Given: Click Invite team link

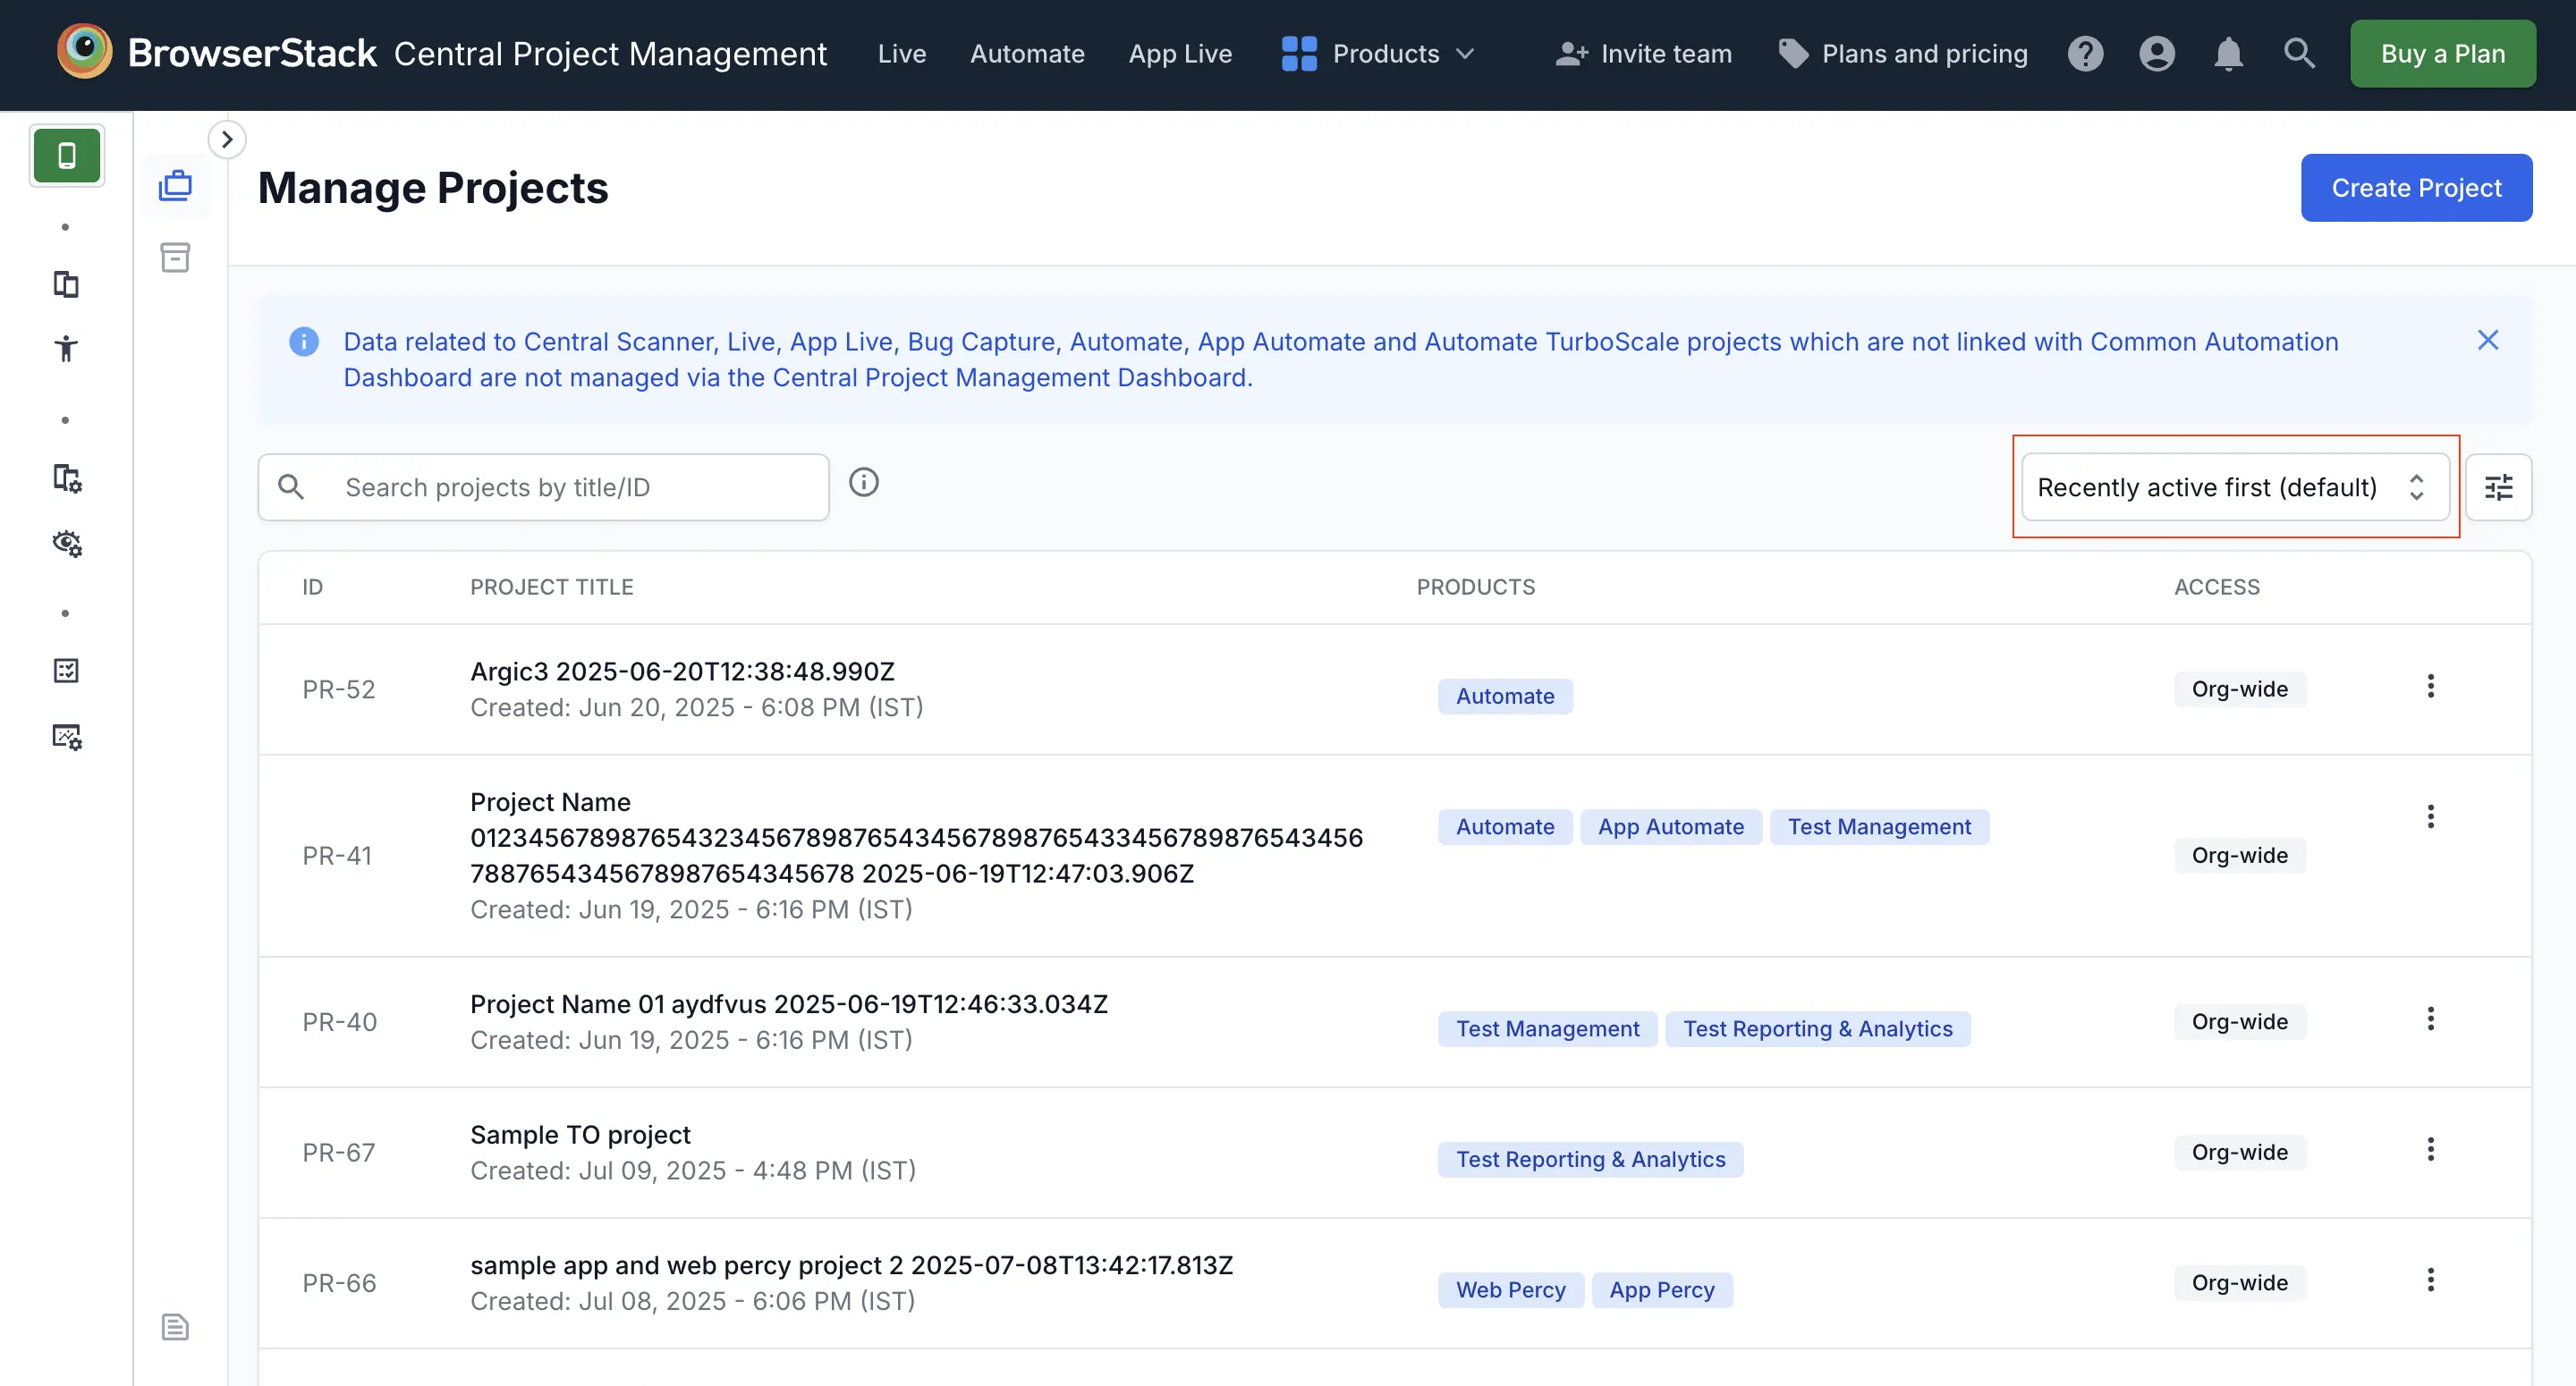Looking at the screenshot, I should coord(1644,53).
